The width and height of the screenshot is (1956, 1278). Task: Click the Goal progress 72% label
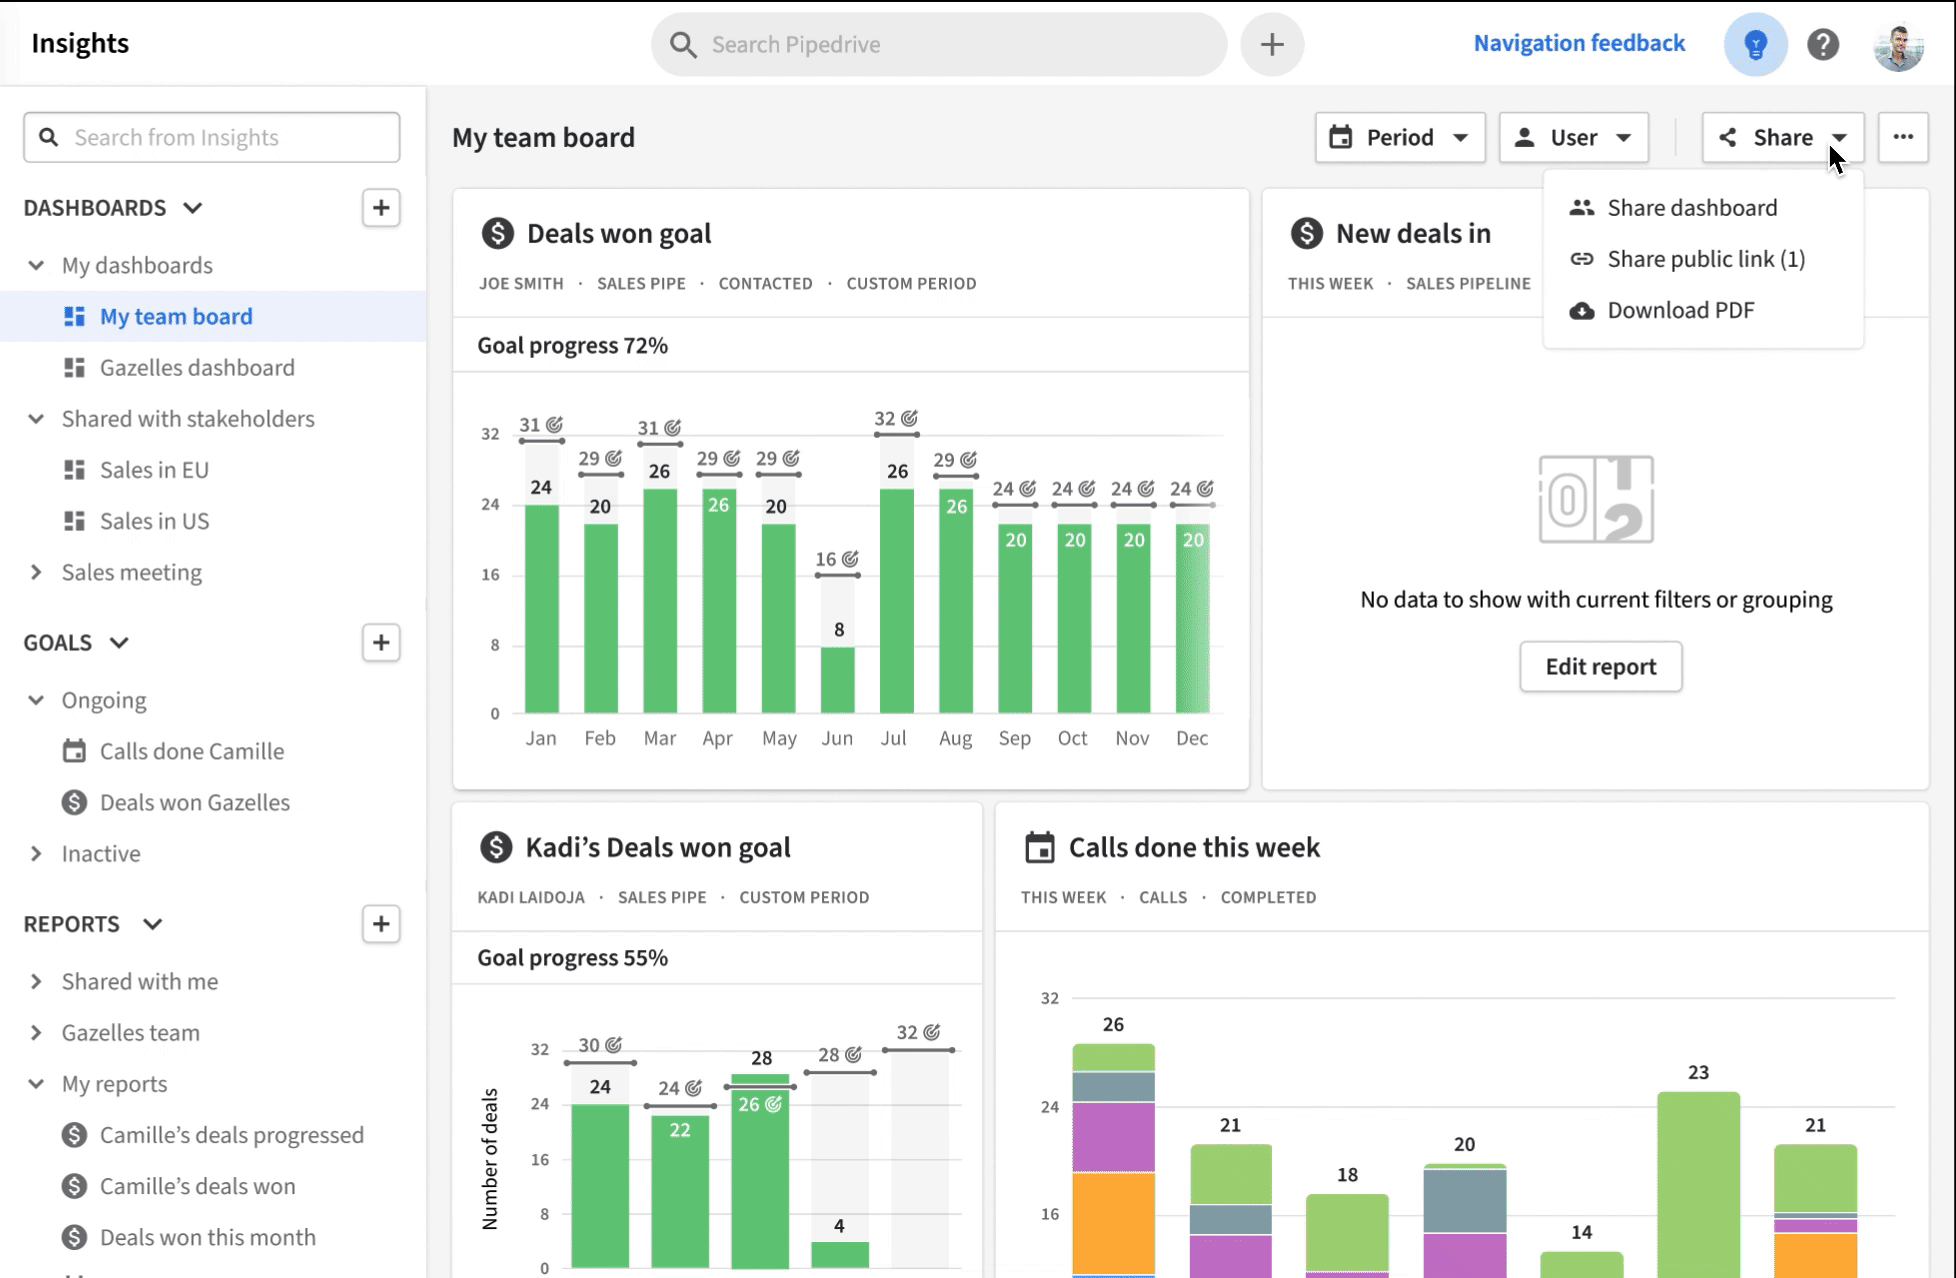point(572,345)
